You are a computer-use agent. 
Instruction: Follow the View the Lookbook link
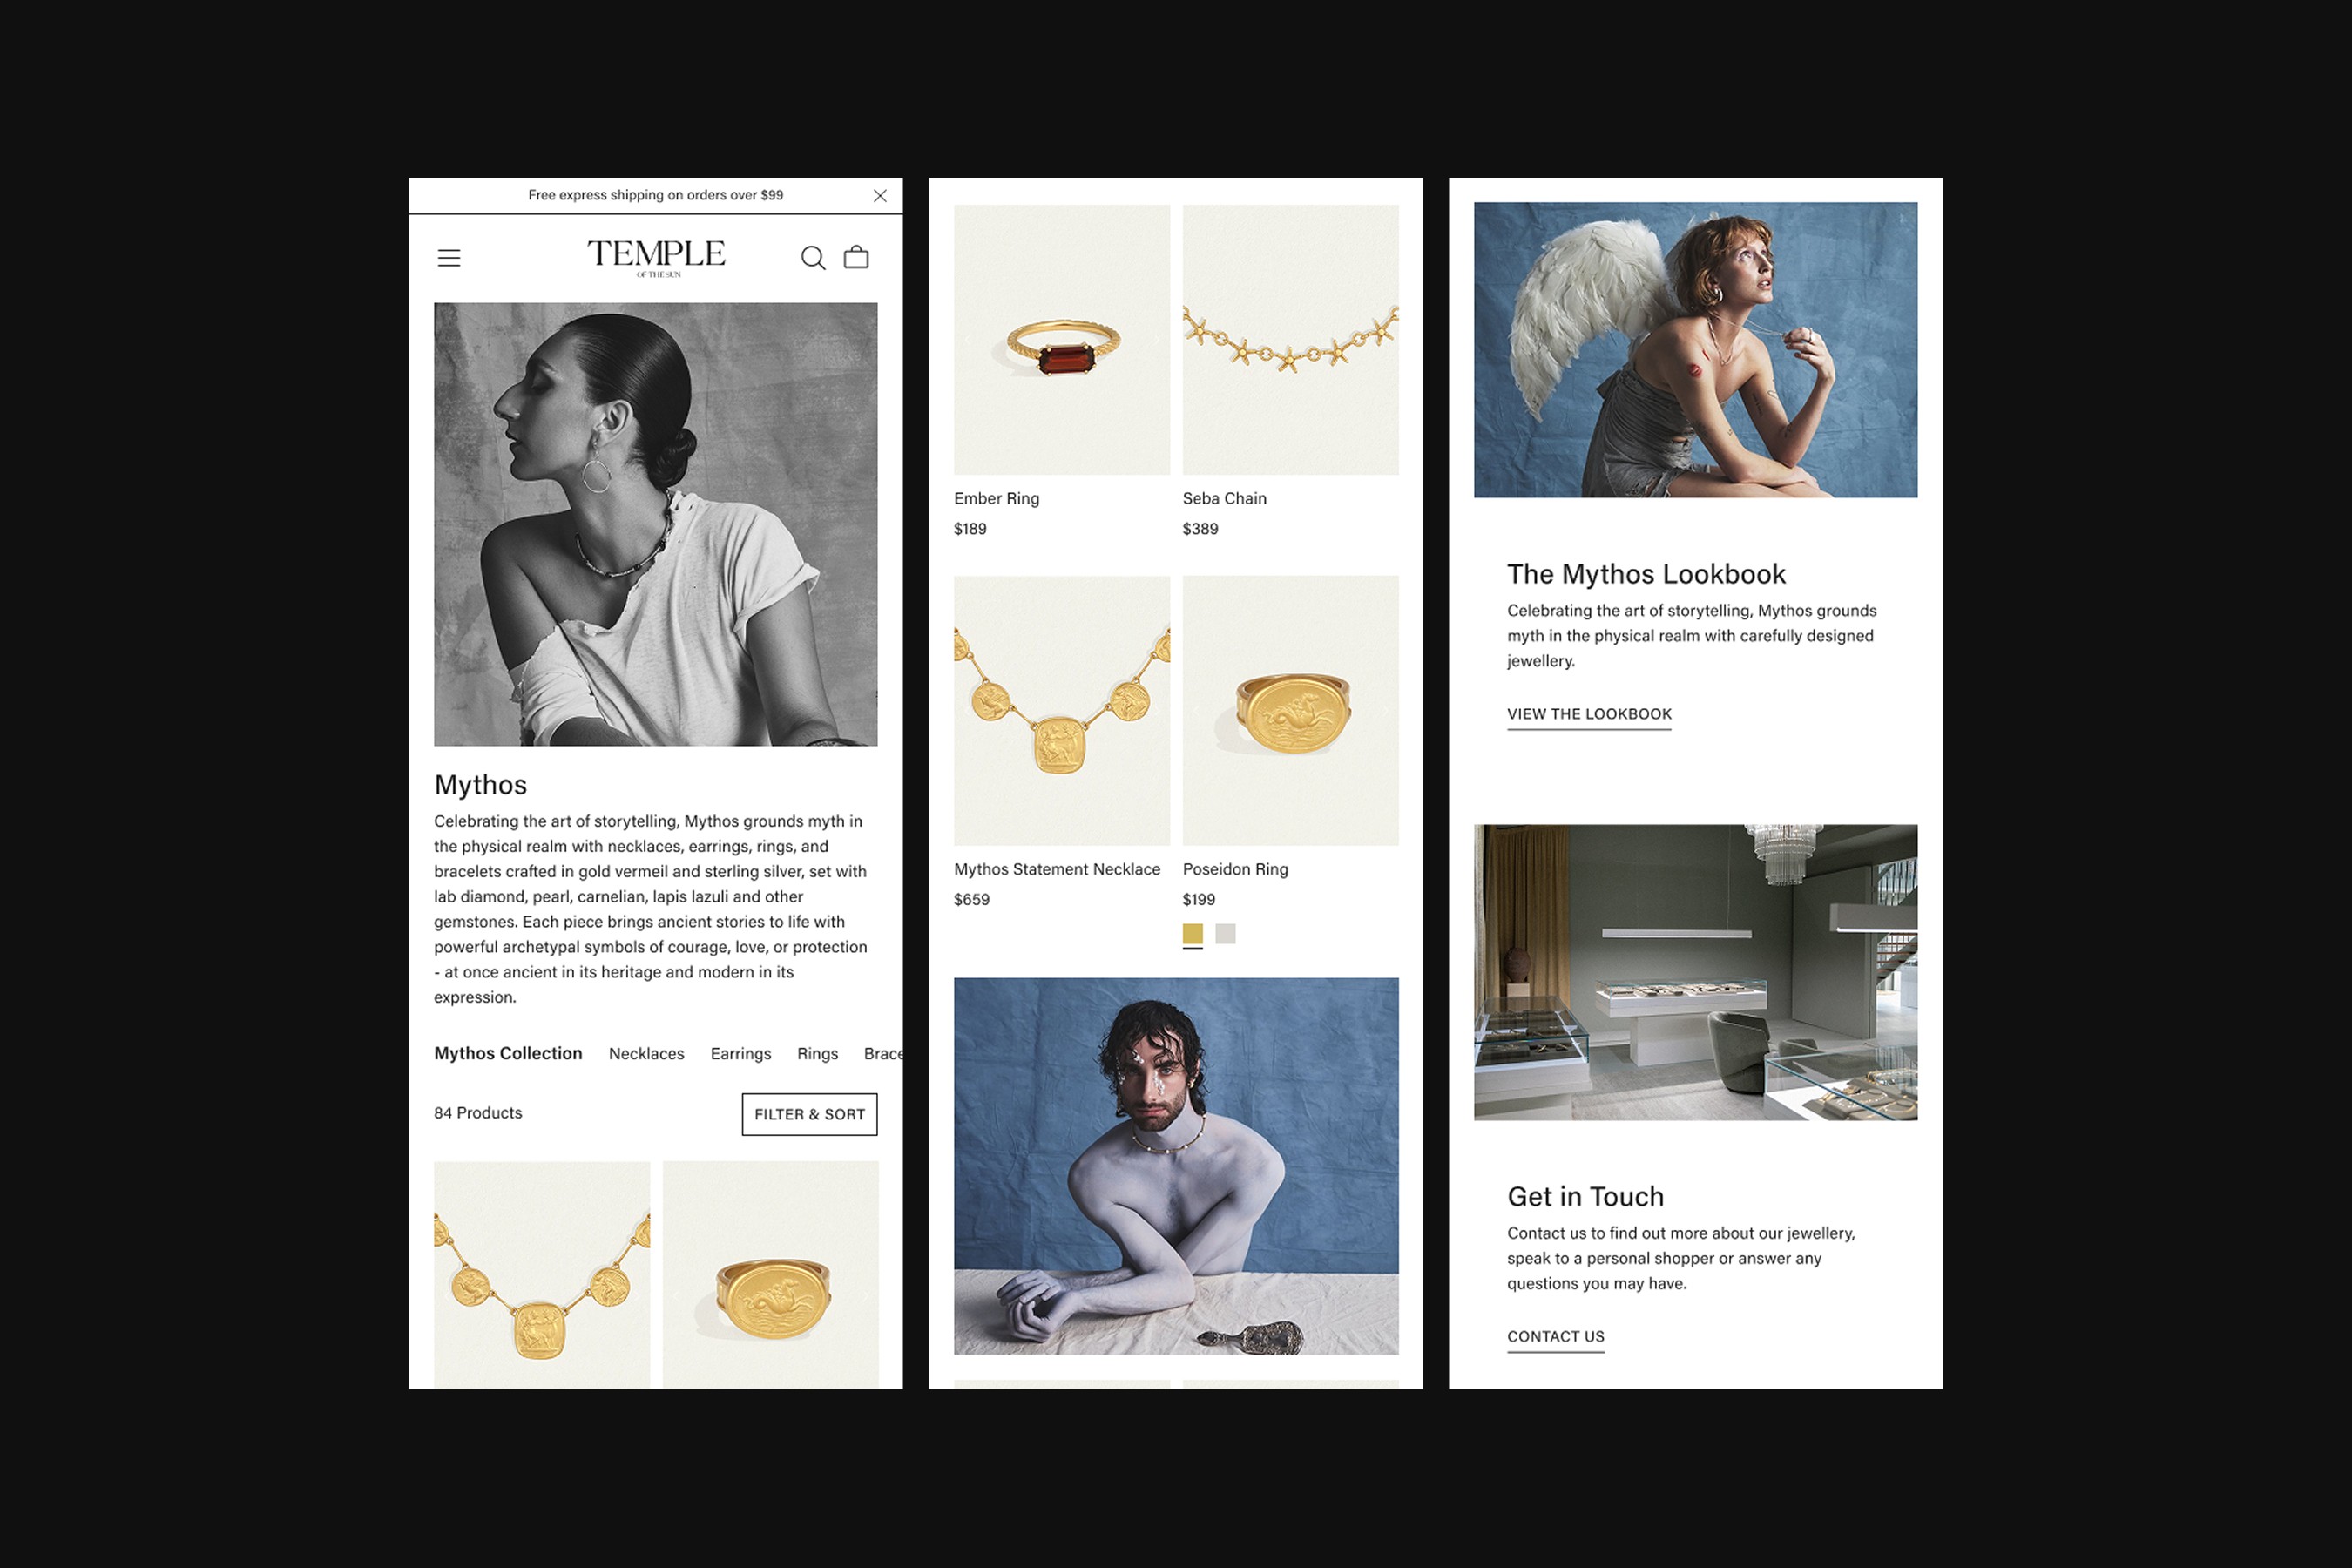click(1589, 714)
